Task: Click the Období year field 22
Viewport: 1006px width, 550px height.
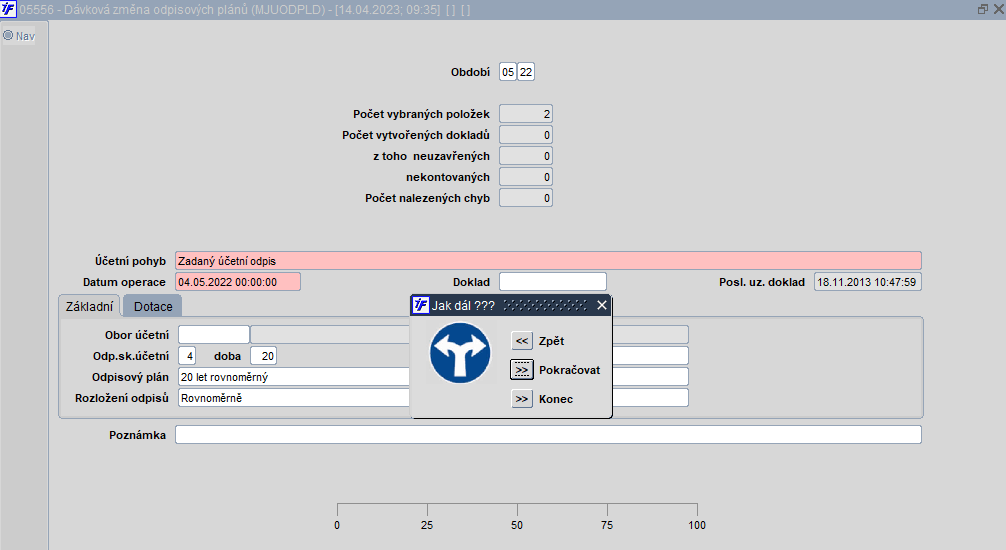Action: 526,72
